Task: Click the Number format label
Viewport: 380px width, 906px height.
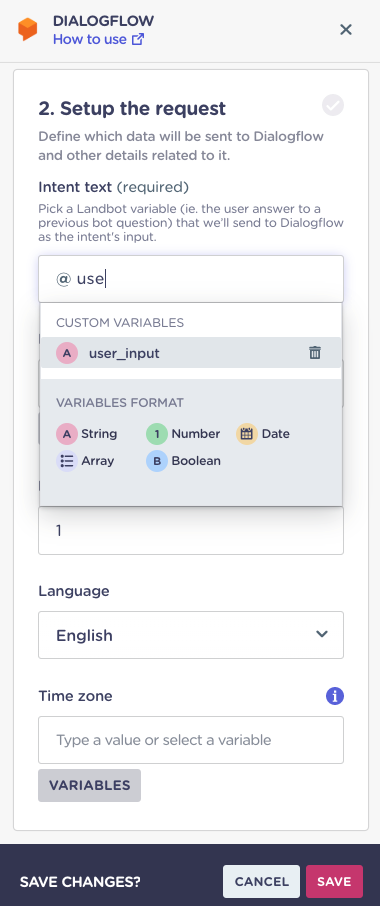Action: tap(196, 434)
